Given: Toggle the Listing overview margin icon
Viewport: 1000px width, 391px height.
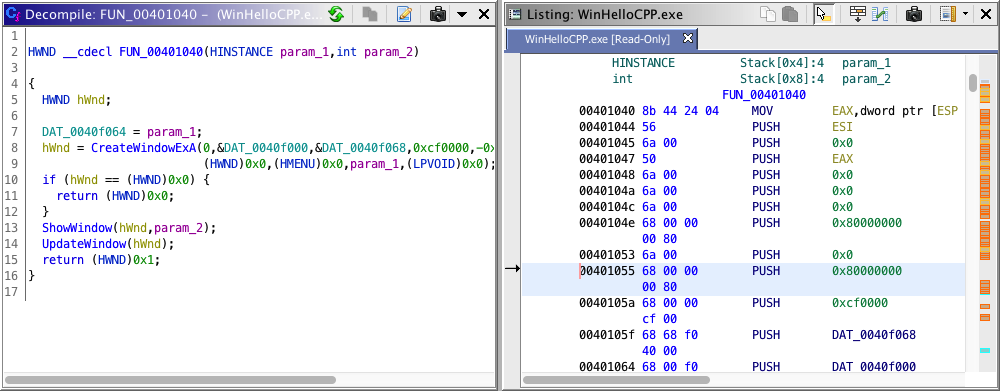Looking at the screenshot, I should [x=948, y=14].
